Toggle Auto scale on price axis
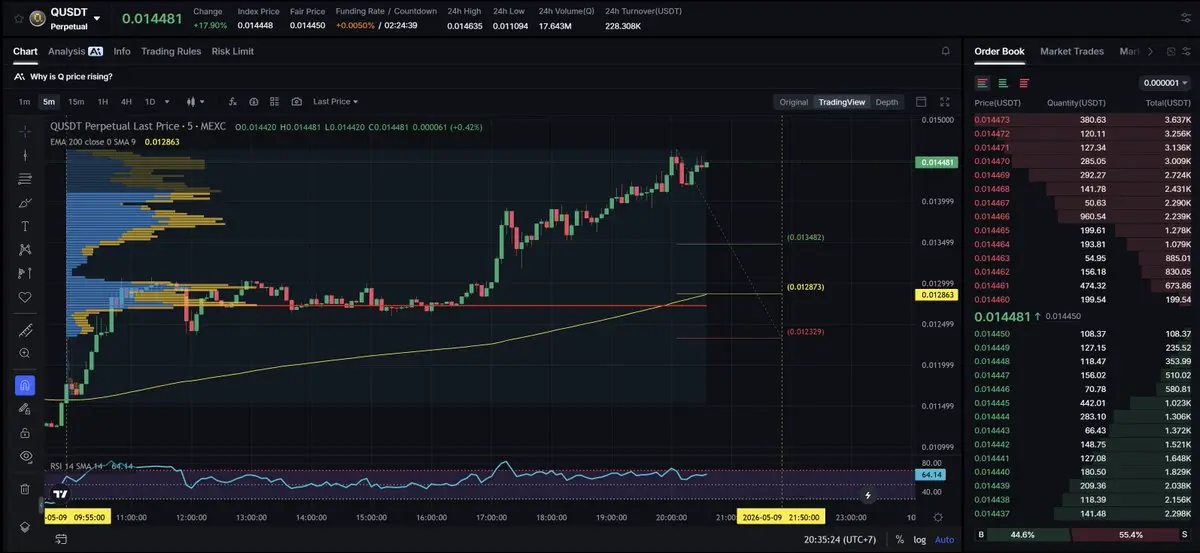Screen dimensions: 1200x553 pos(944,539)
